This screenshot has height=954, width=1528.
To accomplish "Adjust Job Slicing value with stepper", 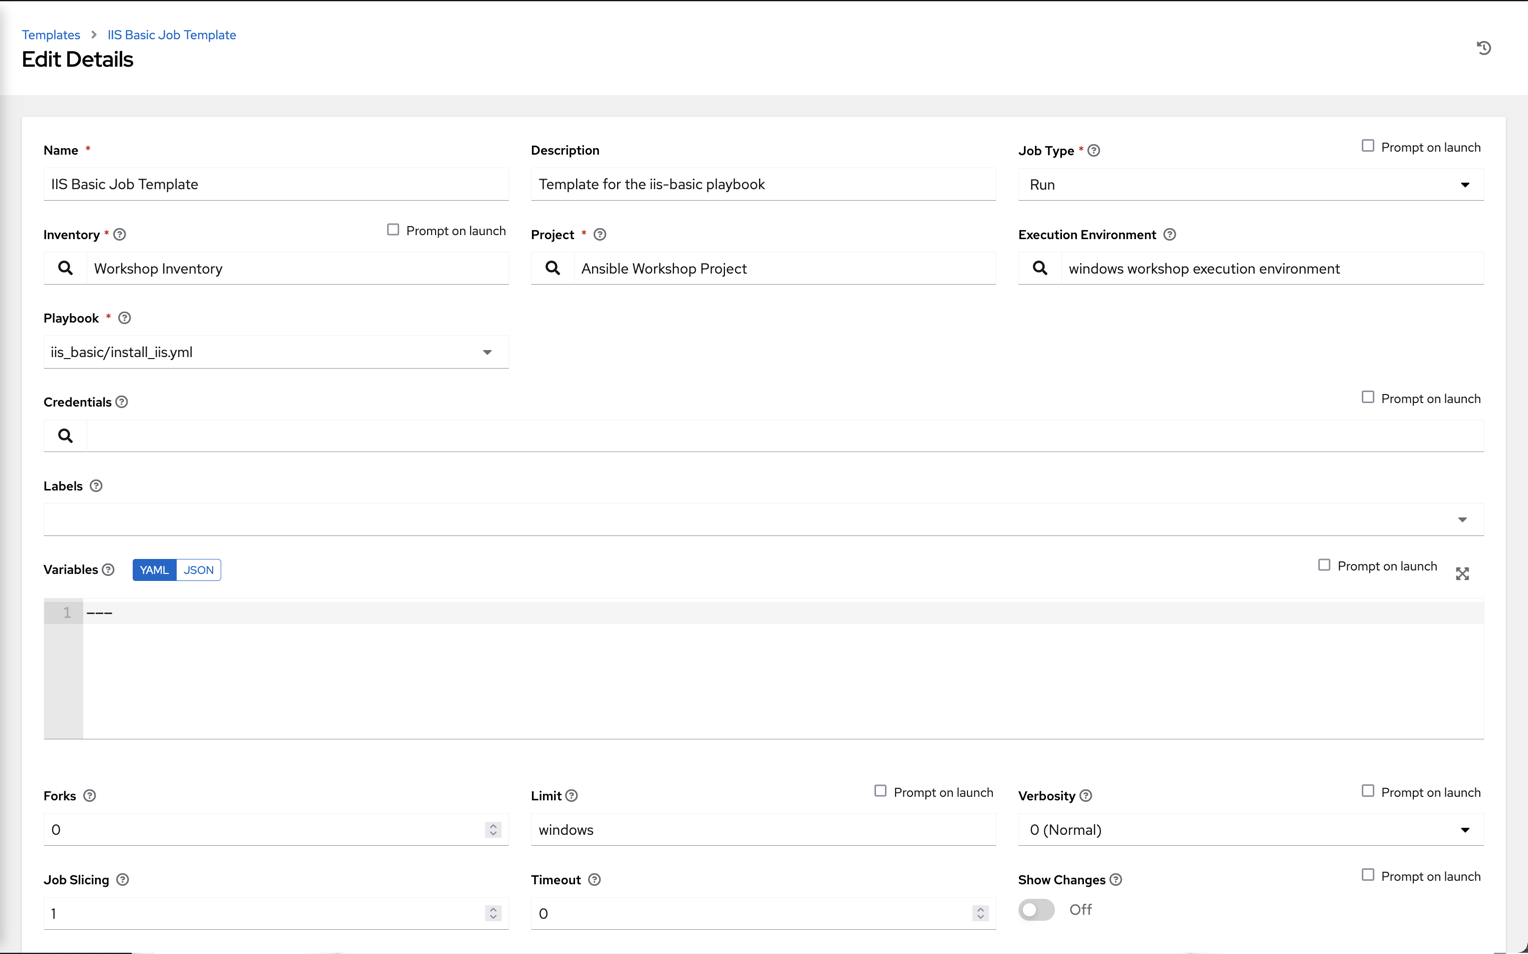I will [x=493, y=913].
